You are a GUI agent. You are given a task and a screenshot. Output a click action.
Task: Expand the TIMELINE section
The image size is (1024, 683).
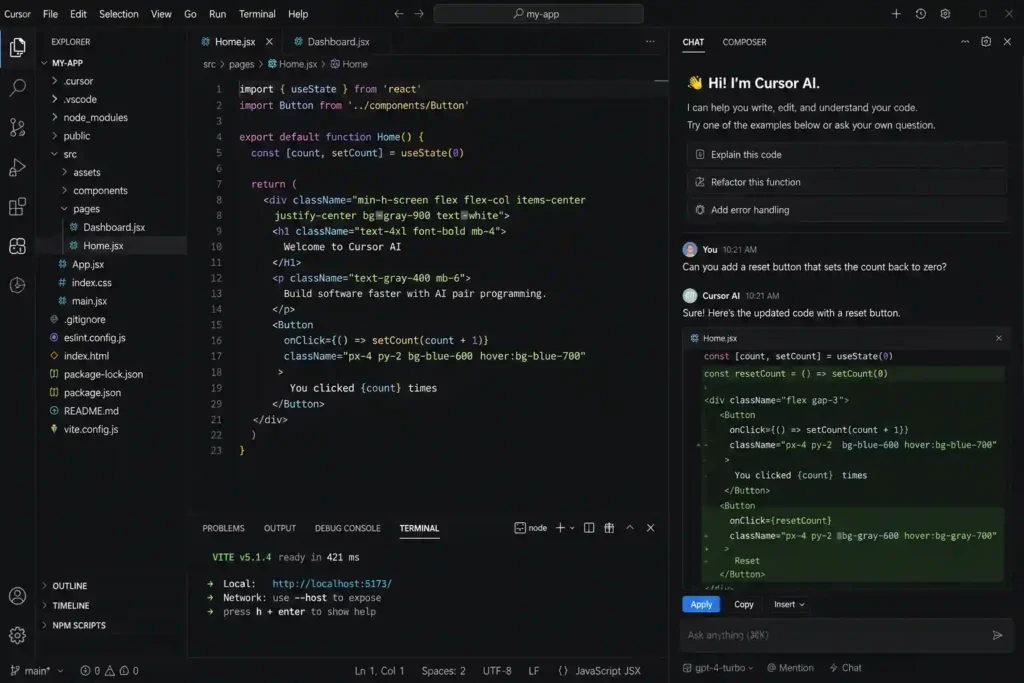[x=71, y=605]
